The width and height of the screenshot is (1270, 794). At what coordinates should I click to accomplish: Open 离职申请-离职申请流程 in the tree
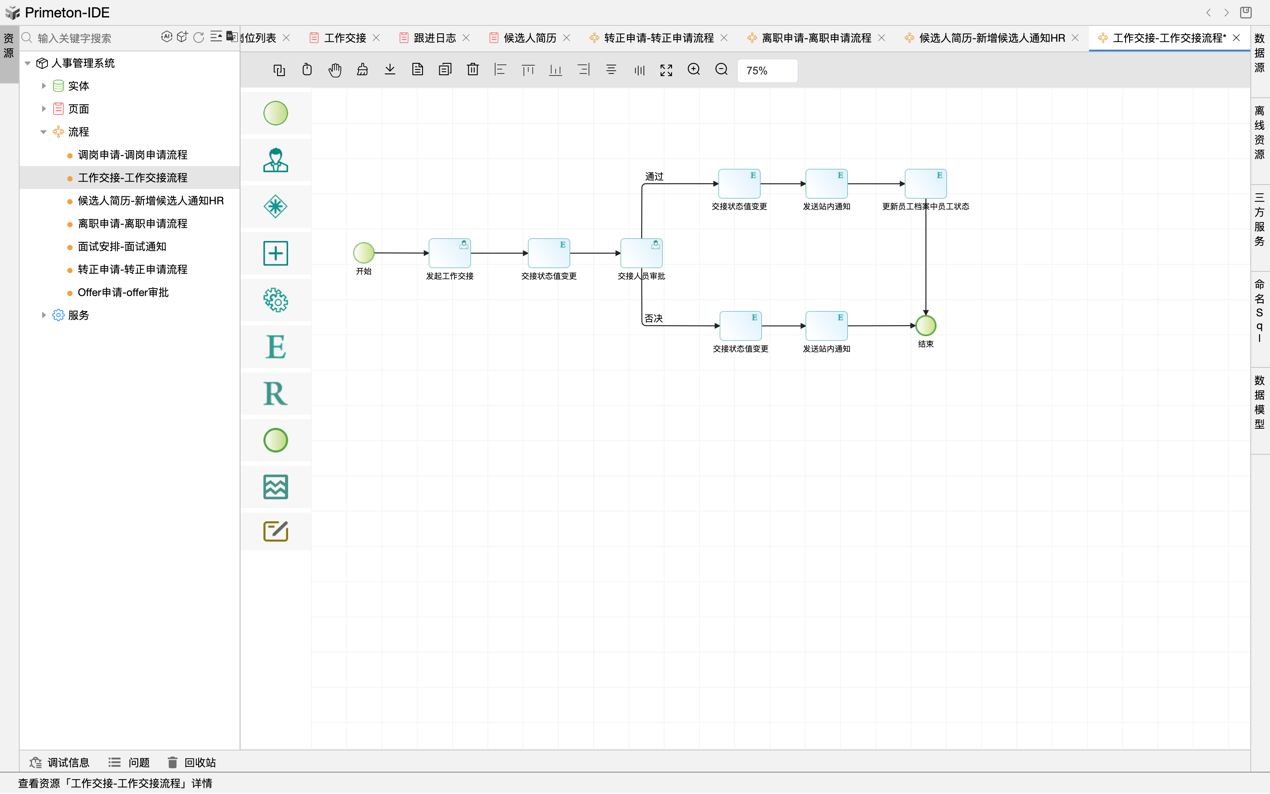pyautogui.click(x=132, y=224)
